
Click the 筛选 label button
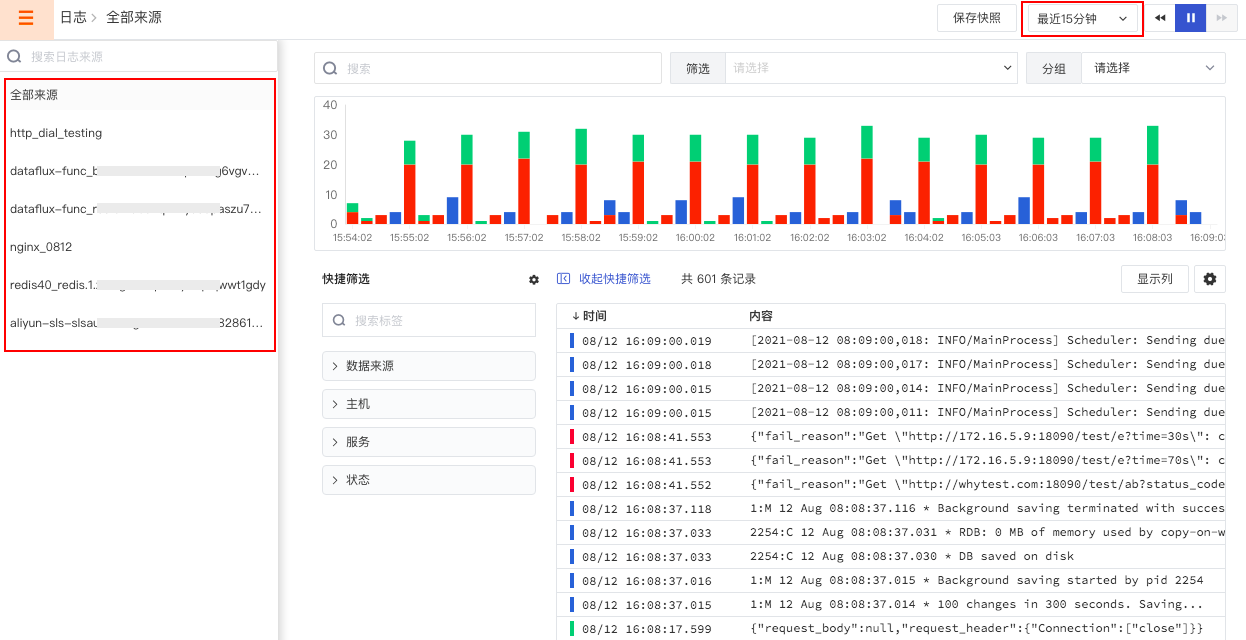click(698, 68)
